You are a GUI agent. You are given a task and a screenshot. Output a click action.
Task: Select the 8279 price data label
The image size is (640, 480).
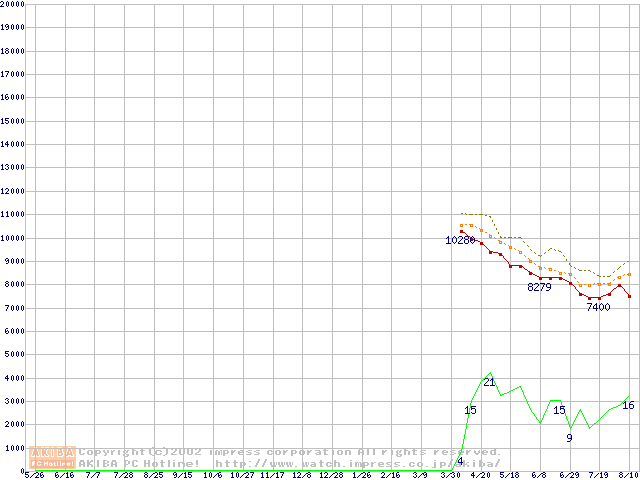(539, 287)
